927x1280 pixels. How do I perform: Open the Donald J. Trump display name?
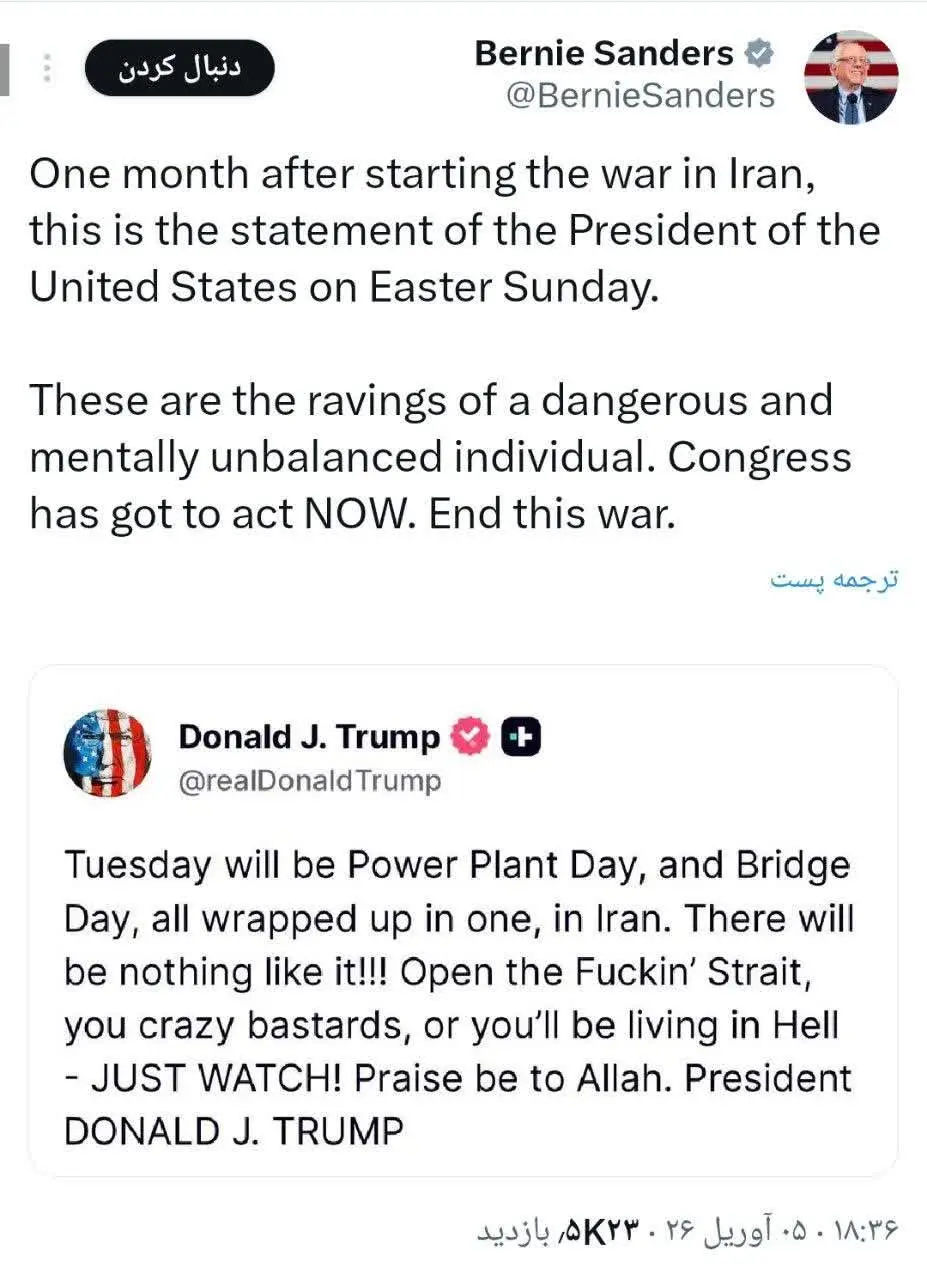tap(309, 737)
